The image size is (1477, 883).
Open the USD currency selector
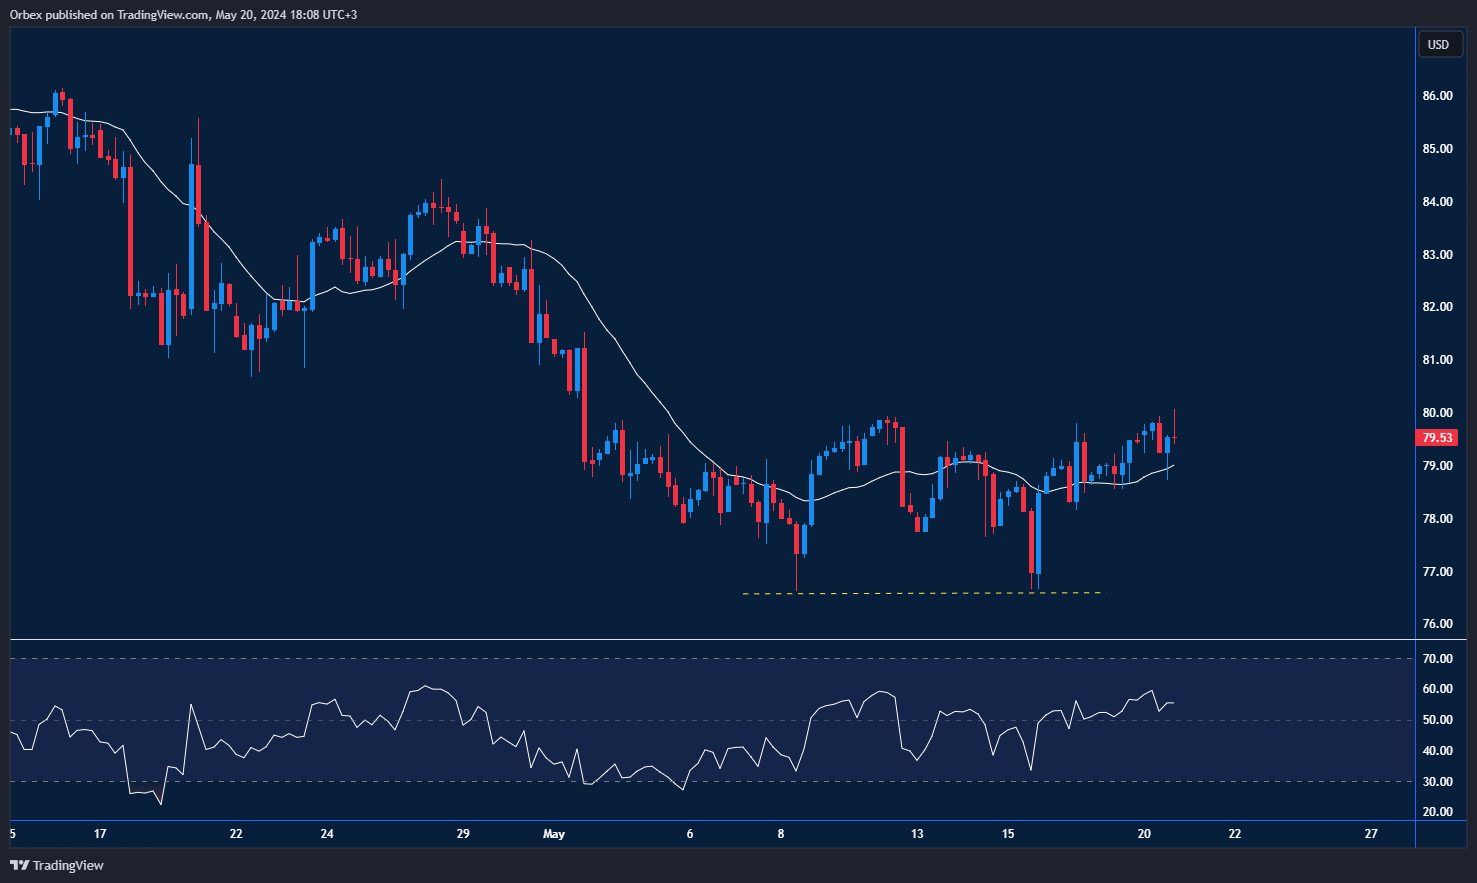pyautogui.click(x=1438, y=44)
